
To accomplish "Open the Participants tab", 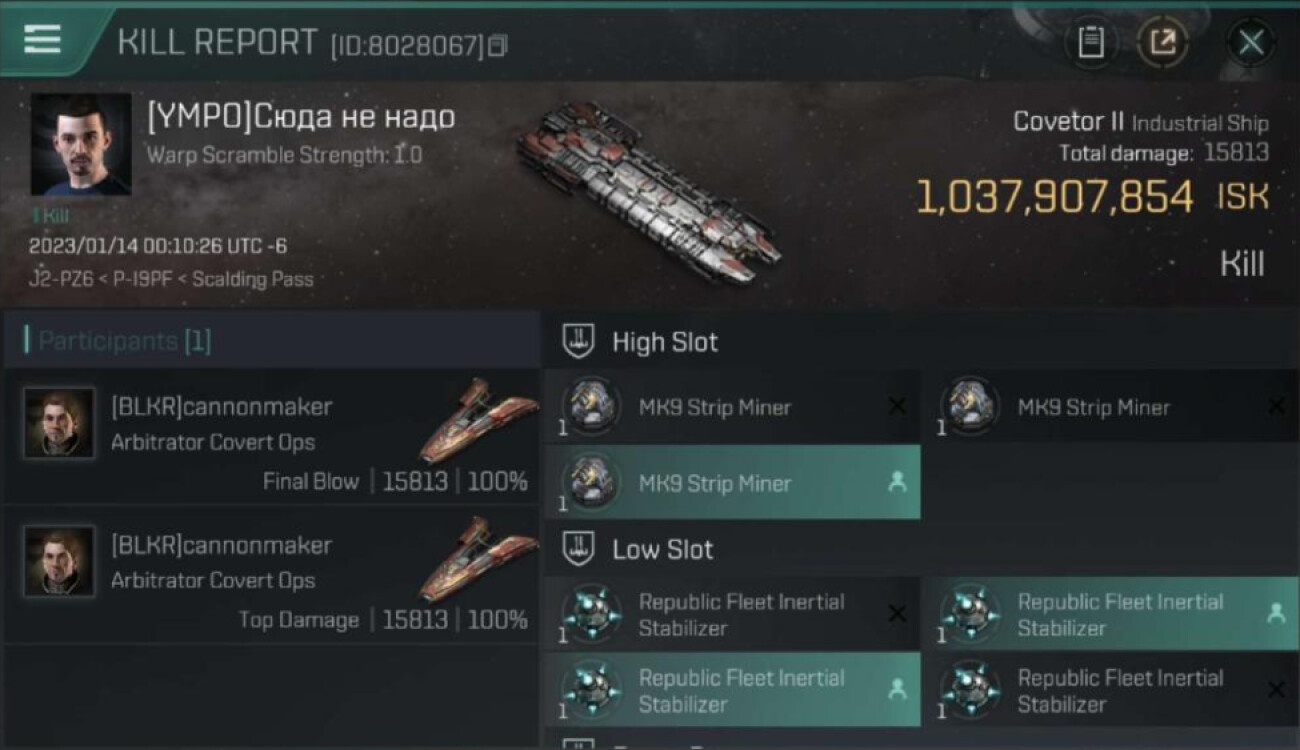I will point(118,341).
